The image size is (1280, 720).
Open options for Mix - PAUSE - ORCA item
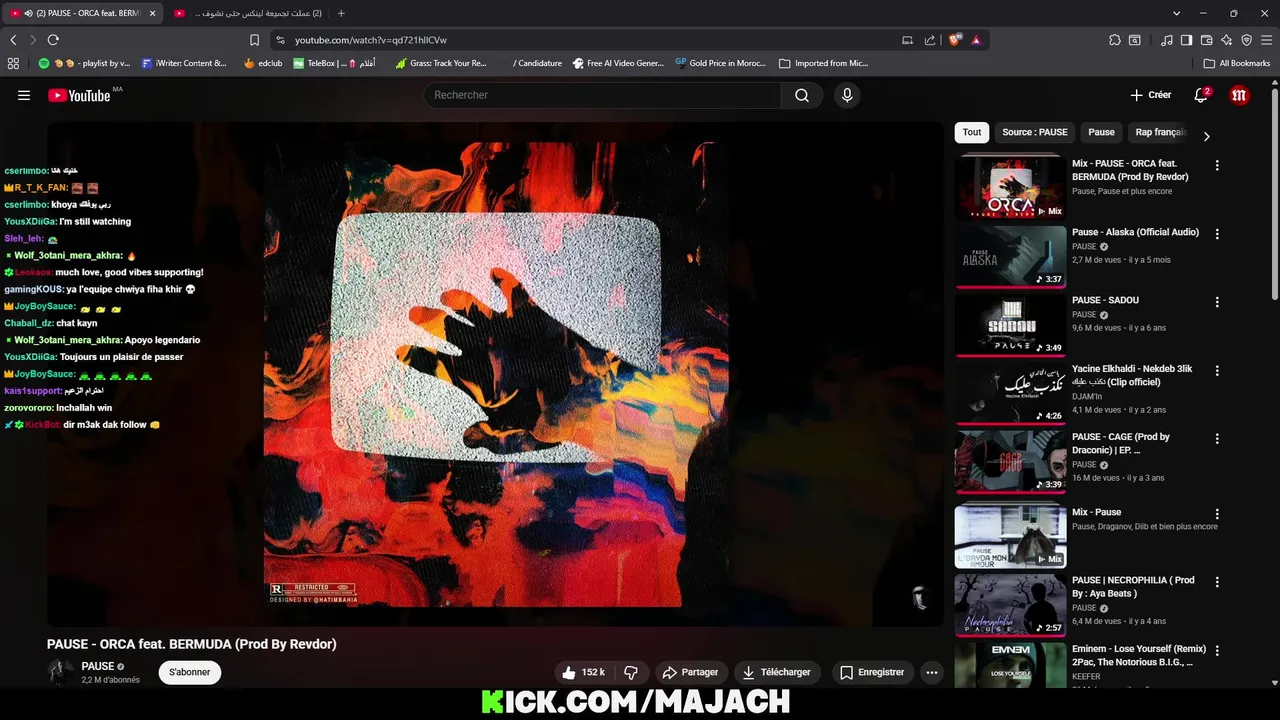pos(1217,165)
